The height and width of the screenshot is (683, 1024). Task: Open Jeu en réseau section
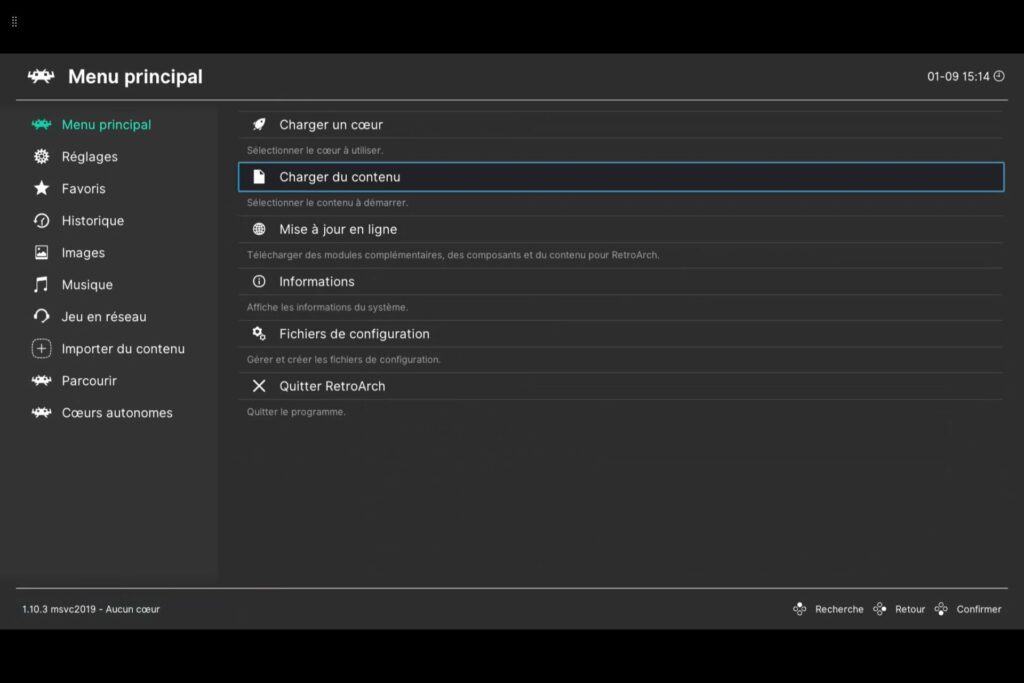point(104,317)
